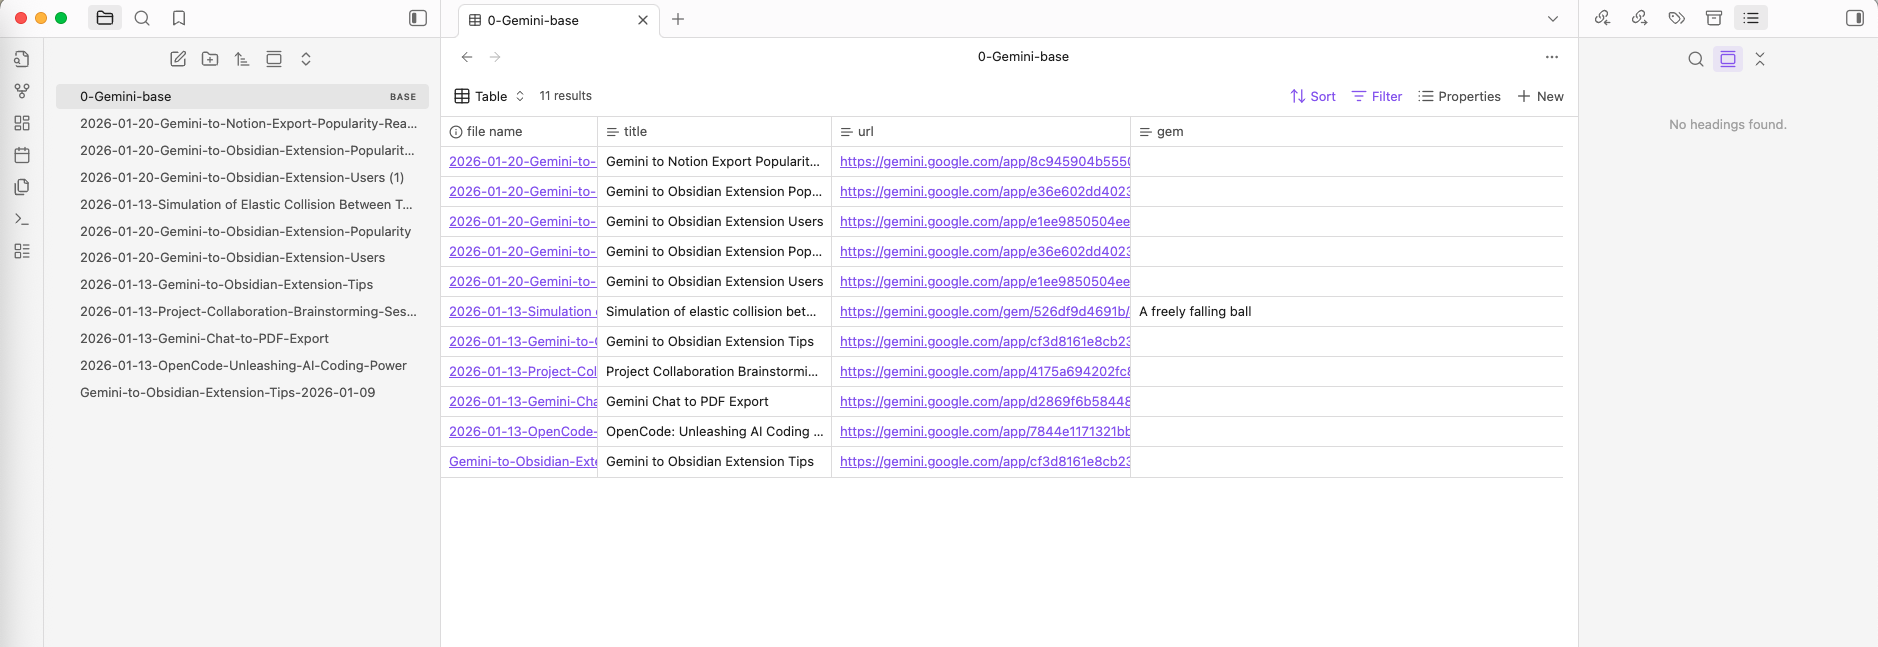Open graph view ribbon icon
1878x647 pixels.
pos(22,91)
